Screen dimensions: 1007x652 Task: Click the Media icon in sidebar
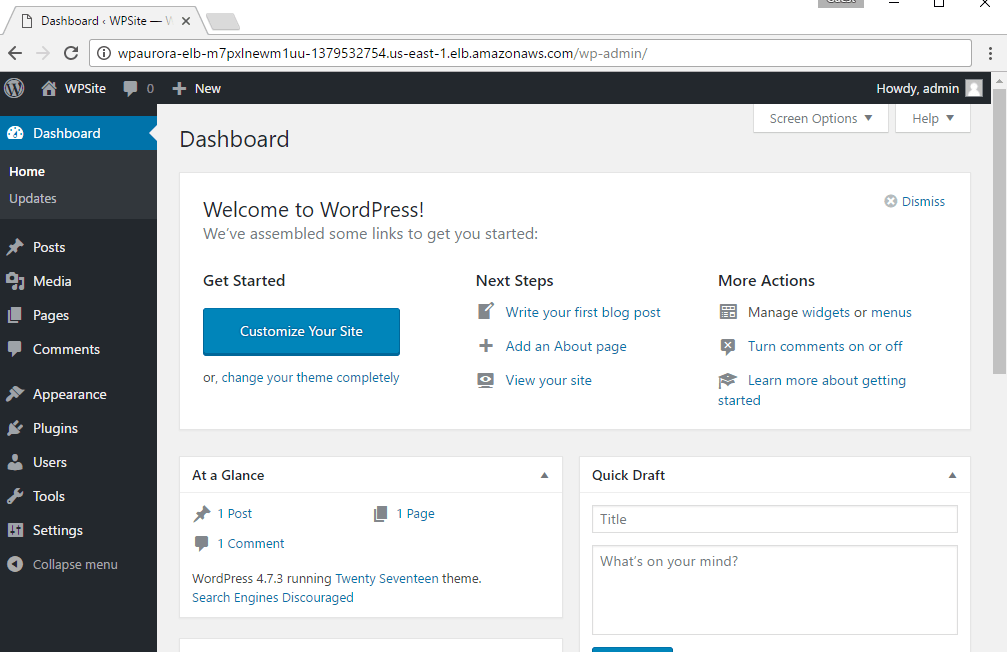15,281
